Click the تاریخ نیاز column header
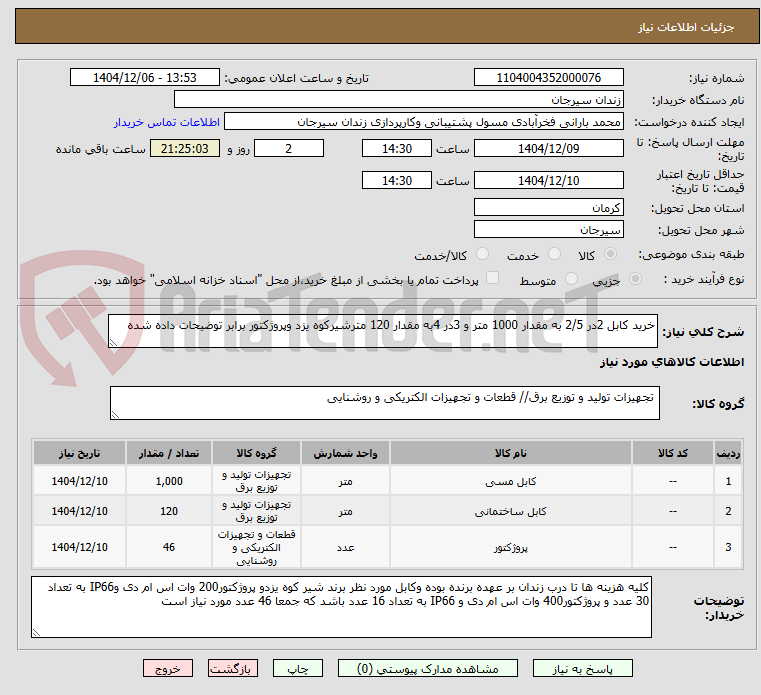Screen dimensions: 761x695 point(80,453)
